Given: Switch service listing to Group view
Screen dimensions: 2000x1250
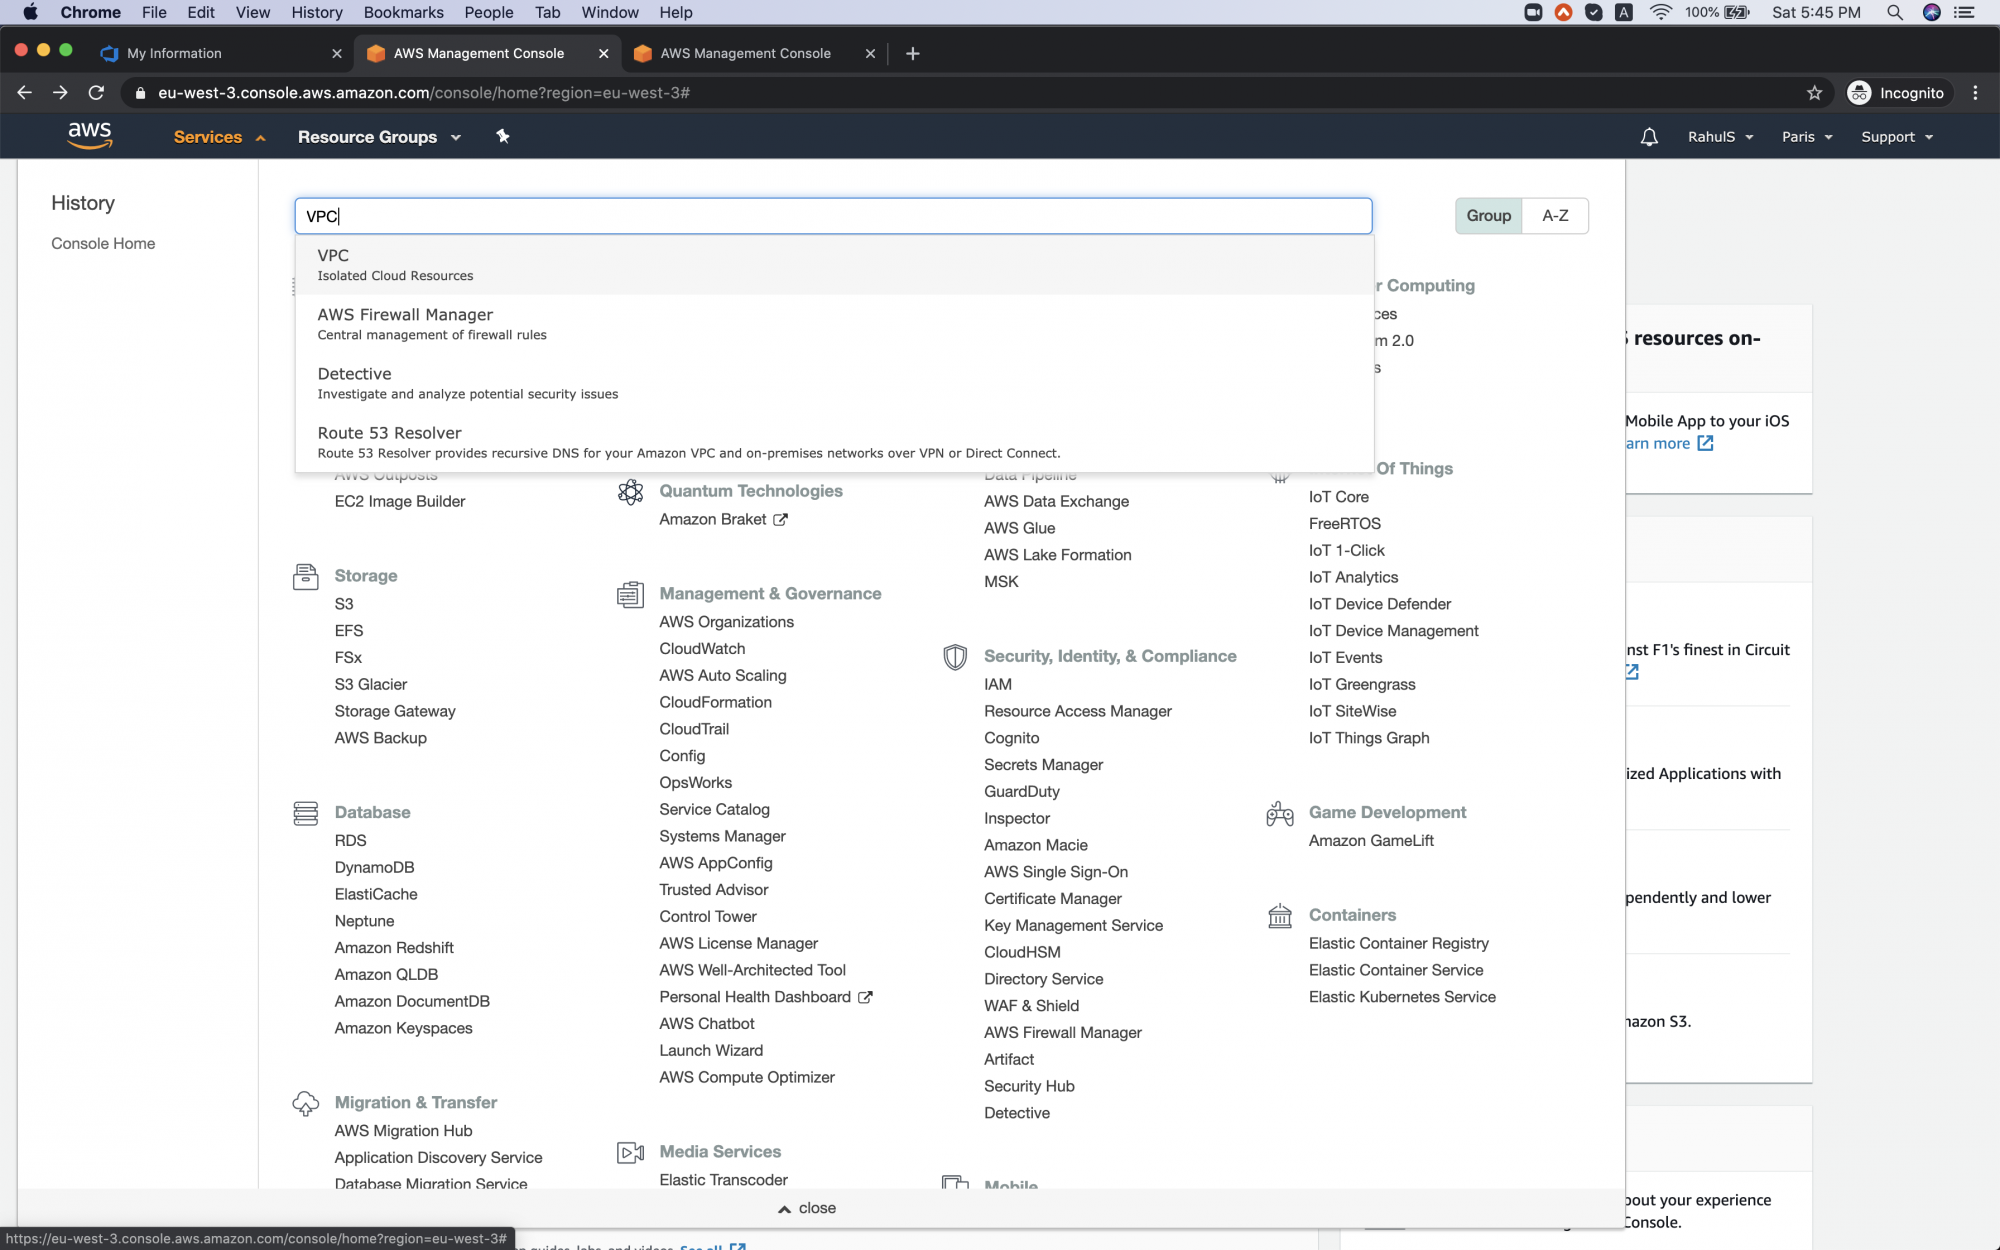Looking at the screenshot, I should point(1488,215).
